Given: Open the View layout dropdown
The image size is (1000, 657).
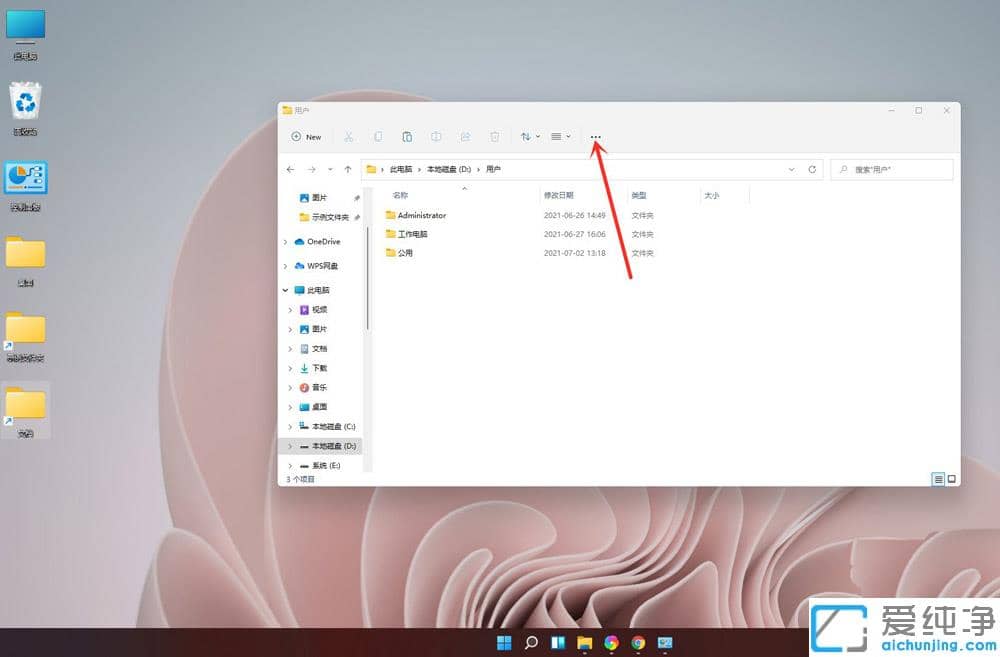Looking at the screenshot, I should click(560, 137).
